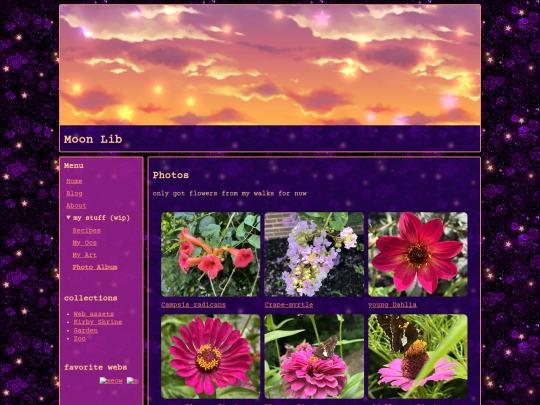The width and height of the screenshot is (540, 405).
Task: Click the 'collections' sidebar heading
Action: (x=91, y=298)
